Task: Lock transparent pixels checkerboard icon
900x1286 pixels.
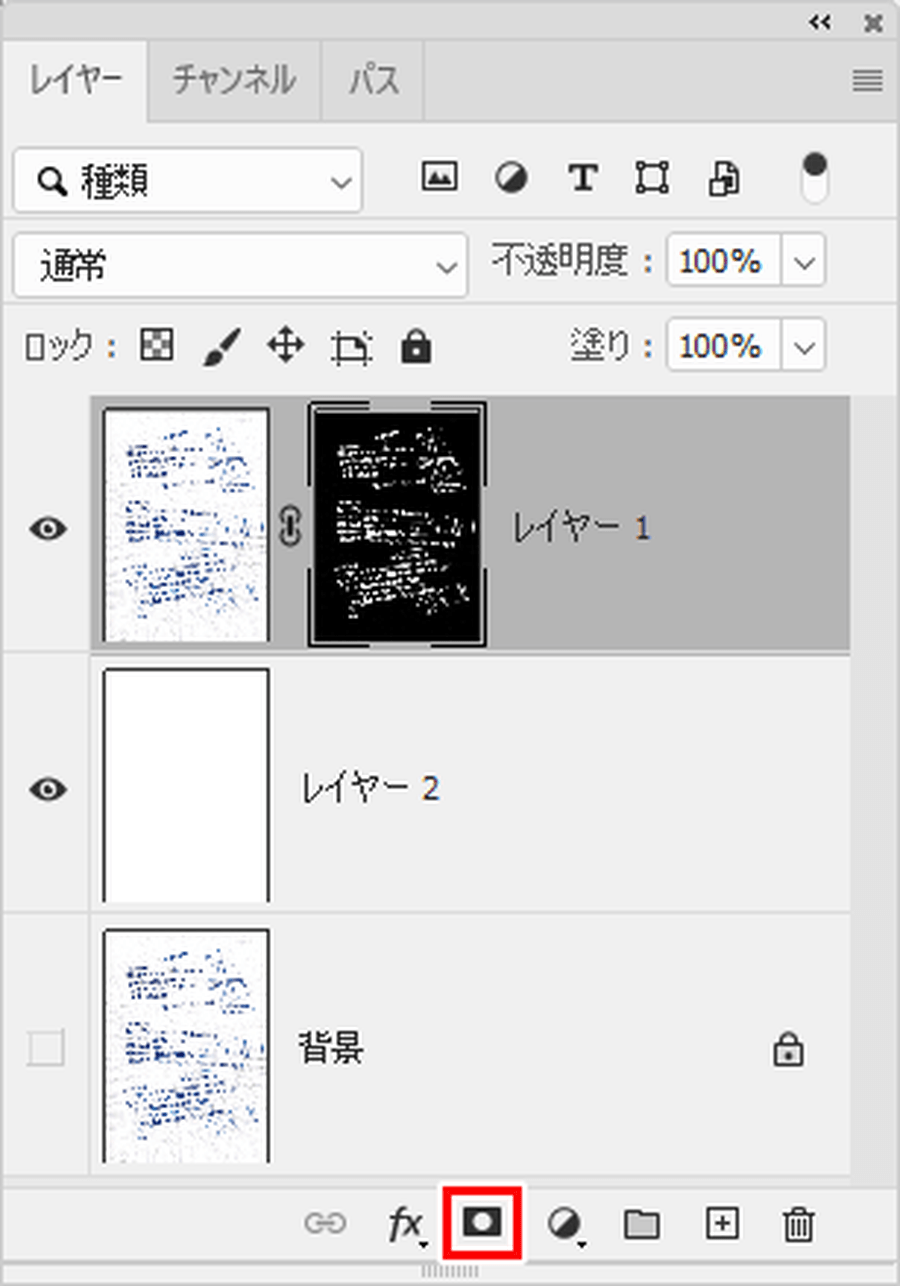Action: coord(156,346)
